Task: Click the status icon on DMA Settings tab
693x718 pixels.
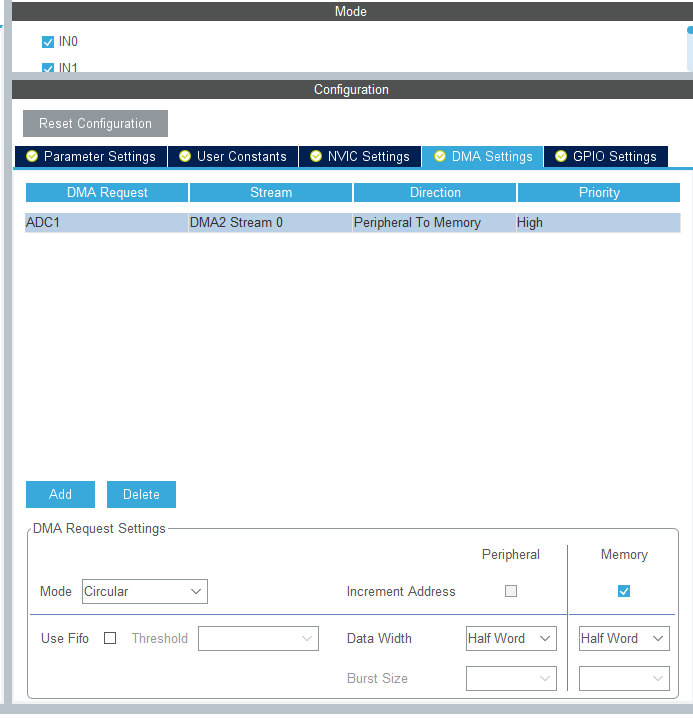Action: [440, 156]
